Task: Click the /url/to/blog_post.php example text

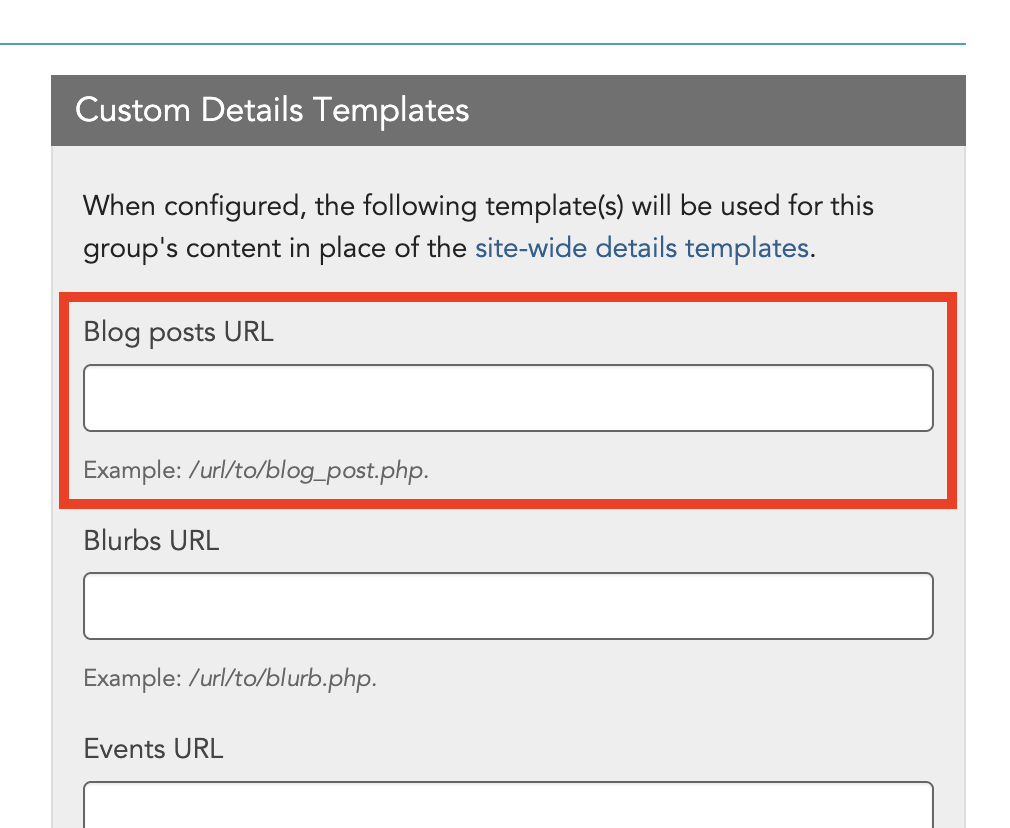Action: click(309, 470)
